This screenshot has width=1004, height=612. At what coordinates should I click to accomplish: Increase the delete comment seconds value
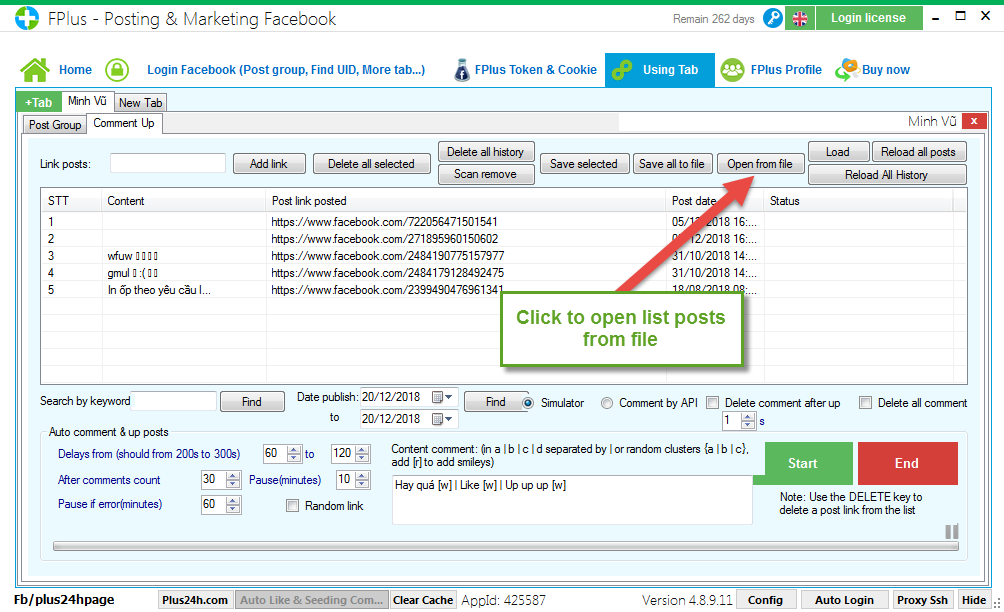(x=748, y=417)
